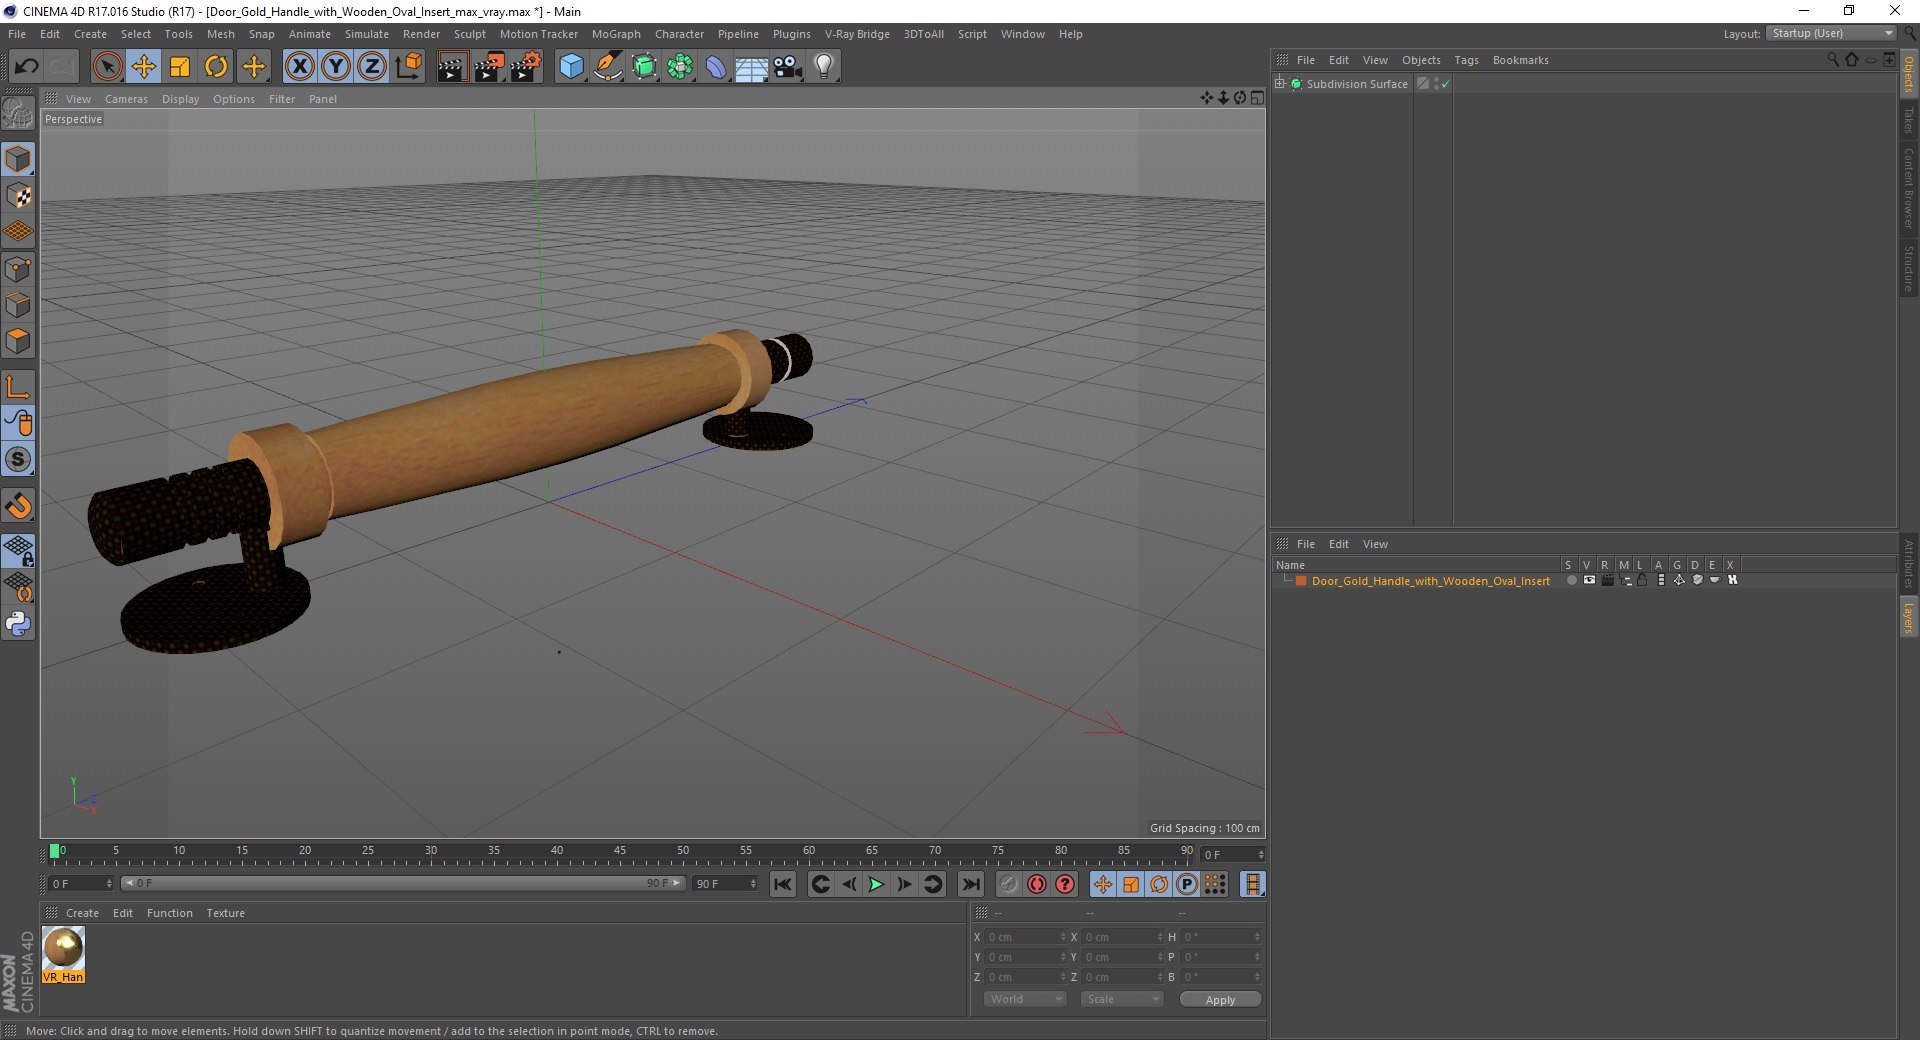The image size is (1920, 1040).
Task: Play the animation forward
Action: [876, 884]
